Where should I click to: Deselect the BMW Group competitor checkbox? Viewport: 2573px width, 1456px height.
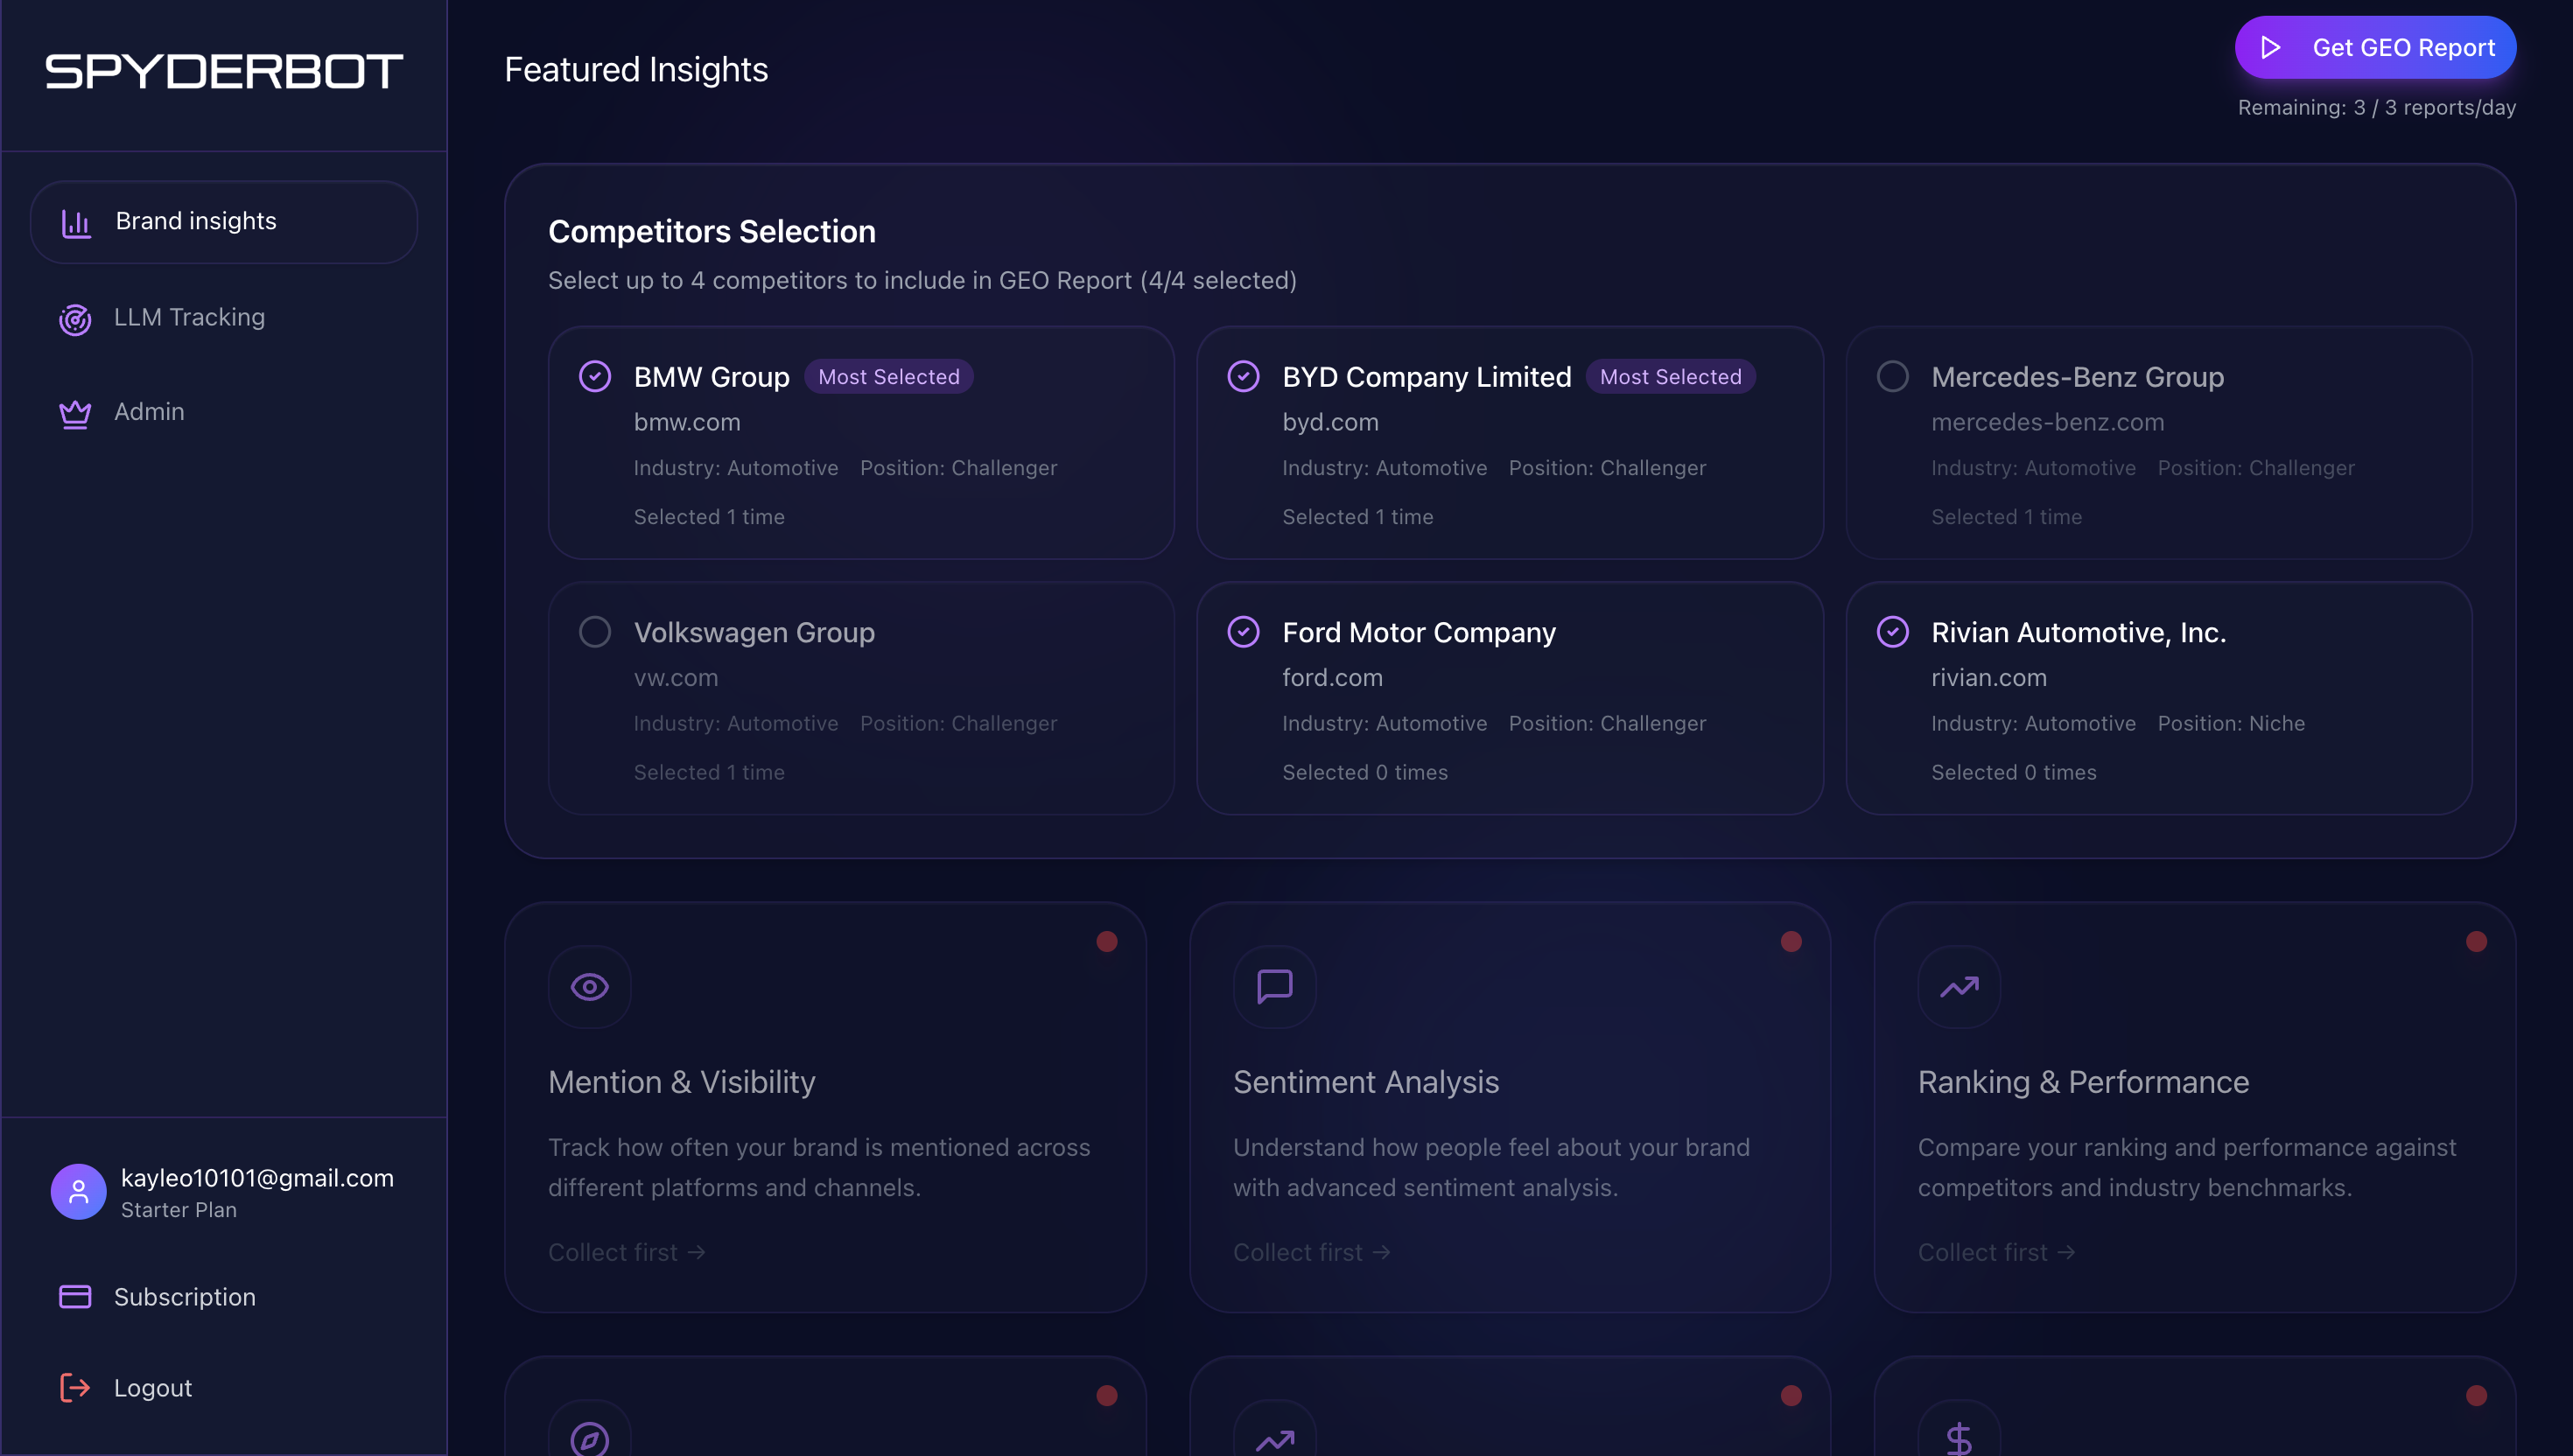[595, 377]
